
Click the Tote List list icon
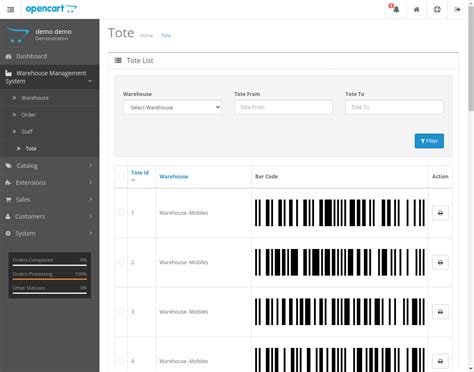click(x=118, y=60)
